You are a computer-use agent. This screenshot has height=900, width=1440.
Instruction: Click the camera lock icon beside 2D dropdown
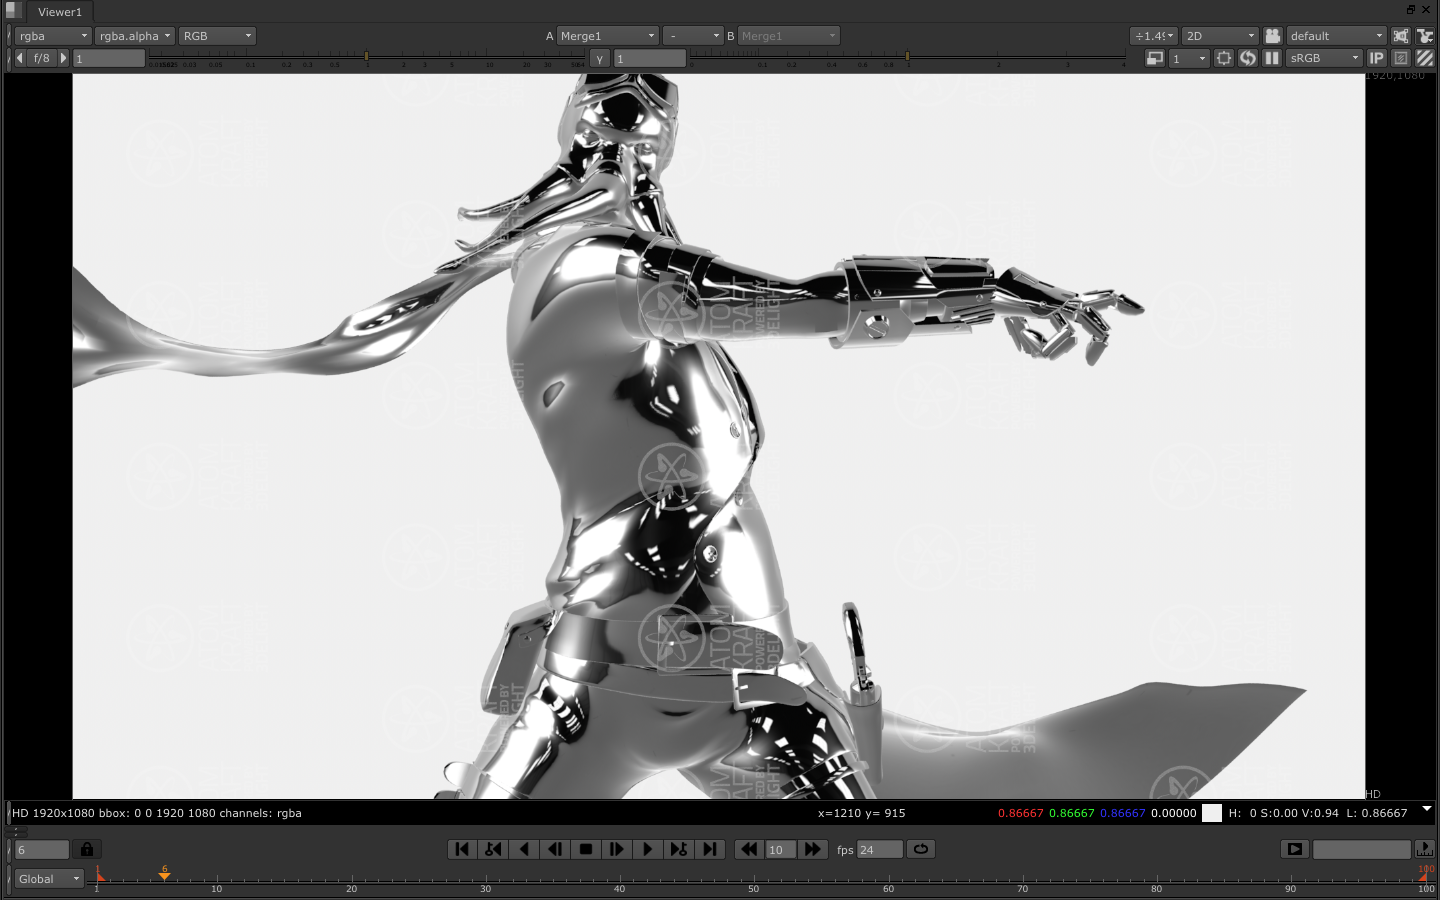point(1272,36)
